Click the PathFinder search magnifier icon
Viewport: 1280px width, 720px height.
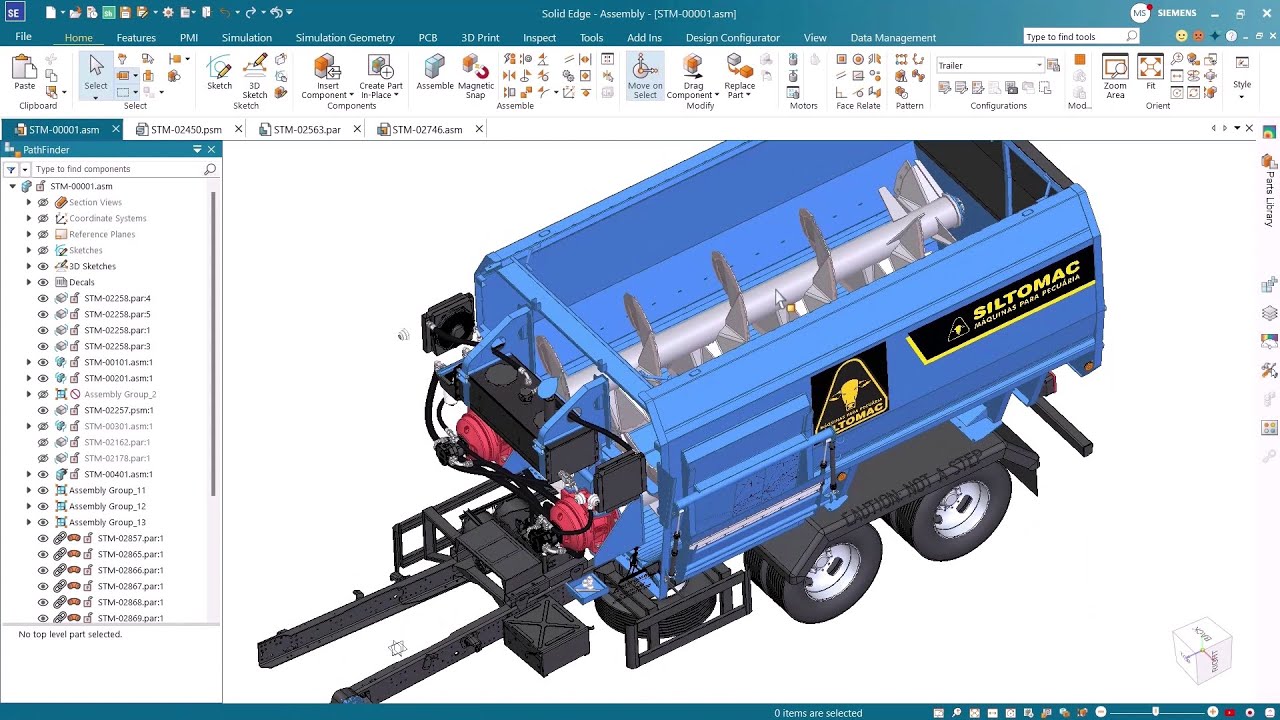coord(209,169)
